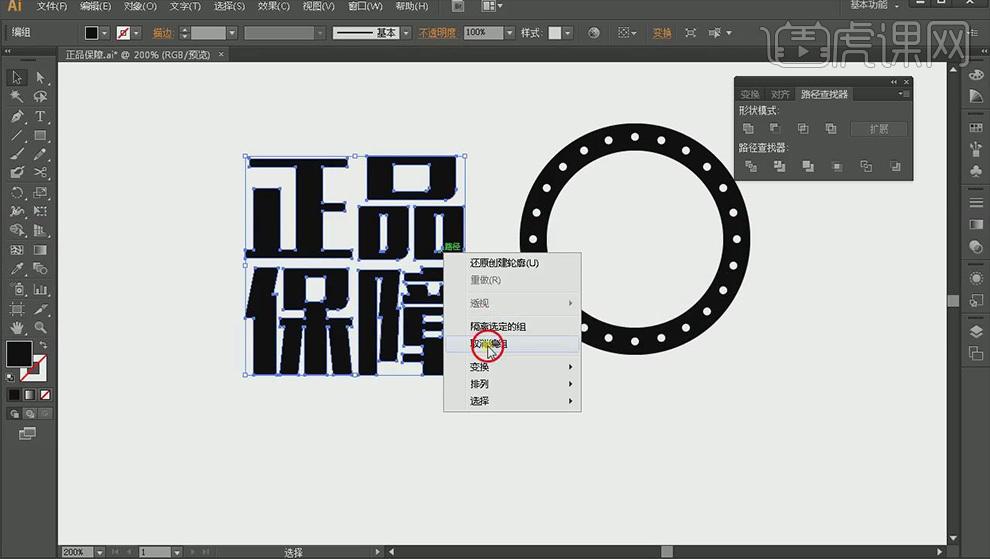Select the Rotate tool
990x559 pixels.
[x=16, y=192]
